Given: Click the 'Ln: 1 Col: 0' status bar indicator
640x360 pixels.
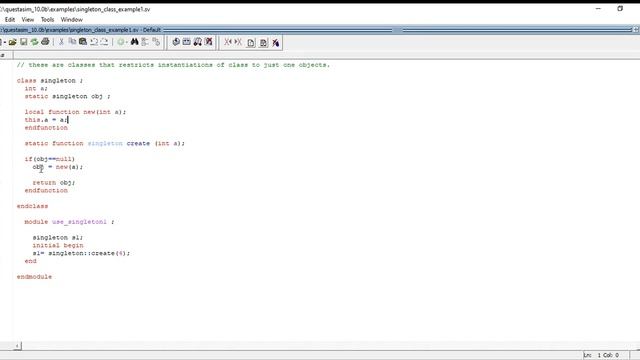Looking at the screenshot, I should tap(601, 355).
